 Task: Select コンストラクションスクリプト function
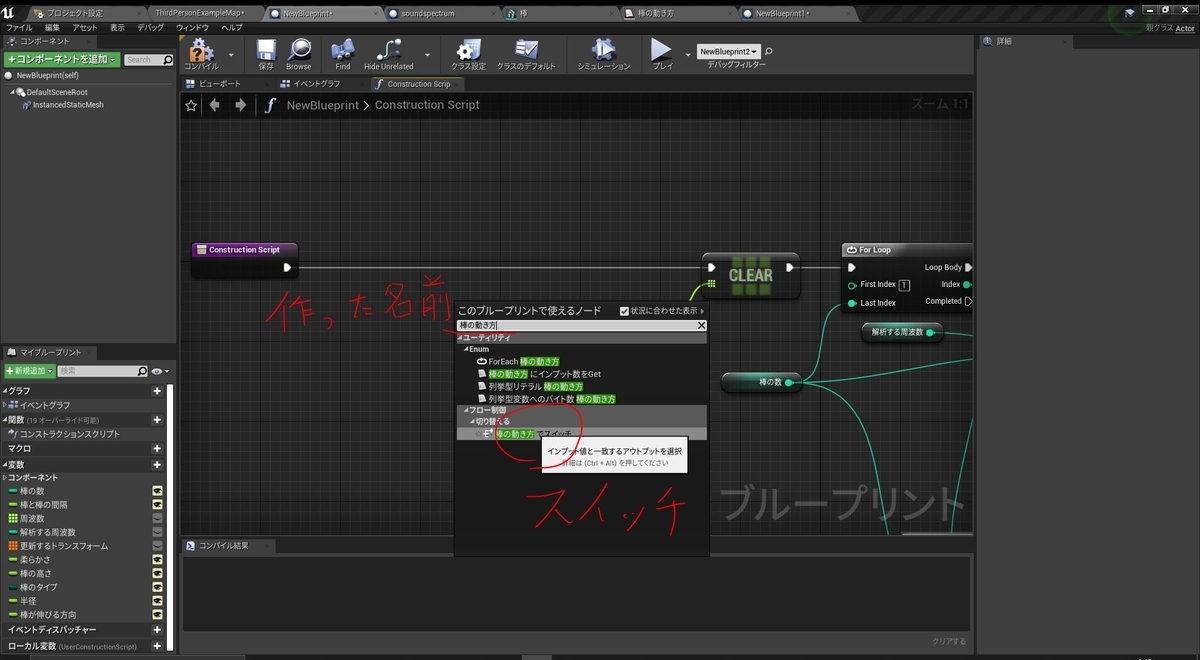(x=66, y=434)
